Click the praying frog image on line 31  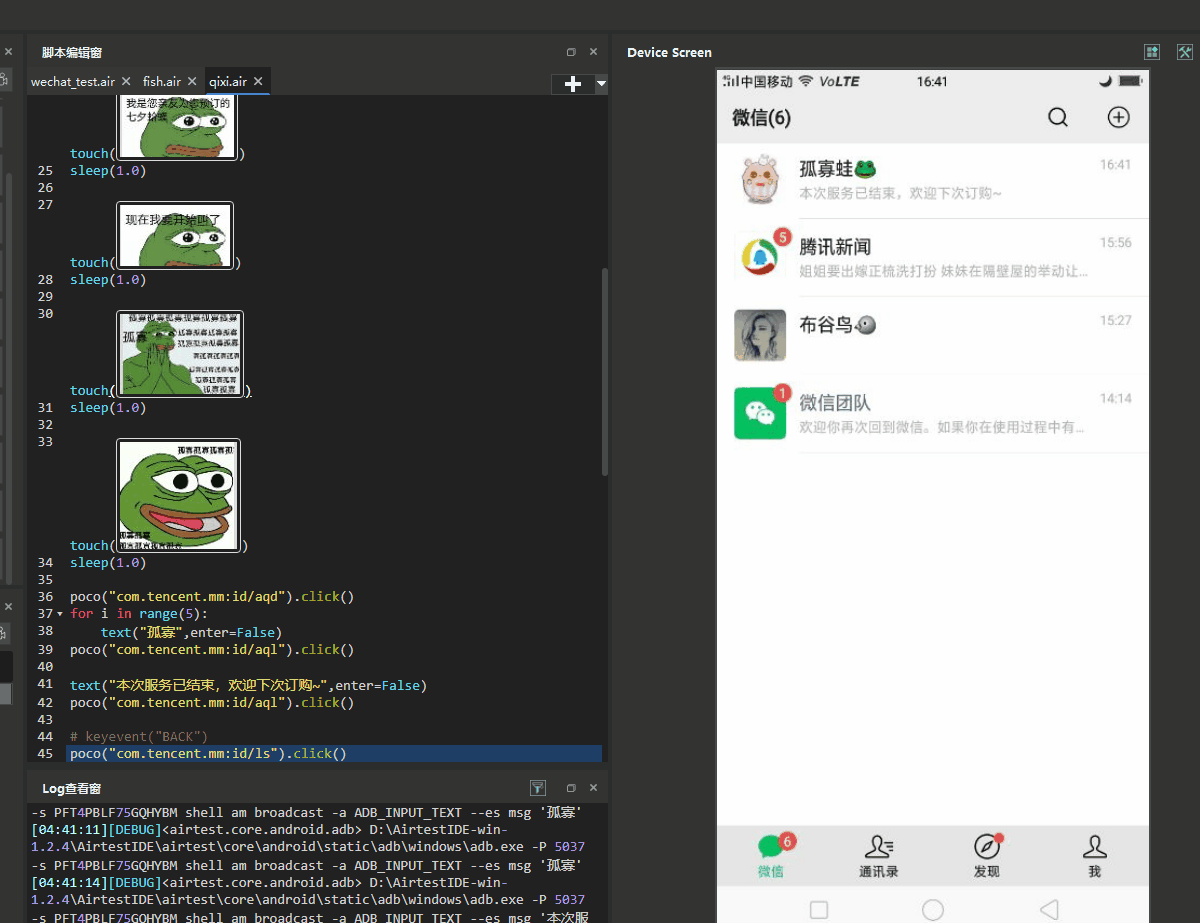coord(181,354)
